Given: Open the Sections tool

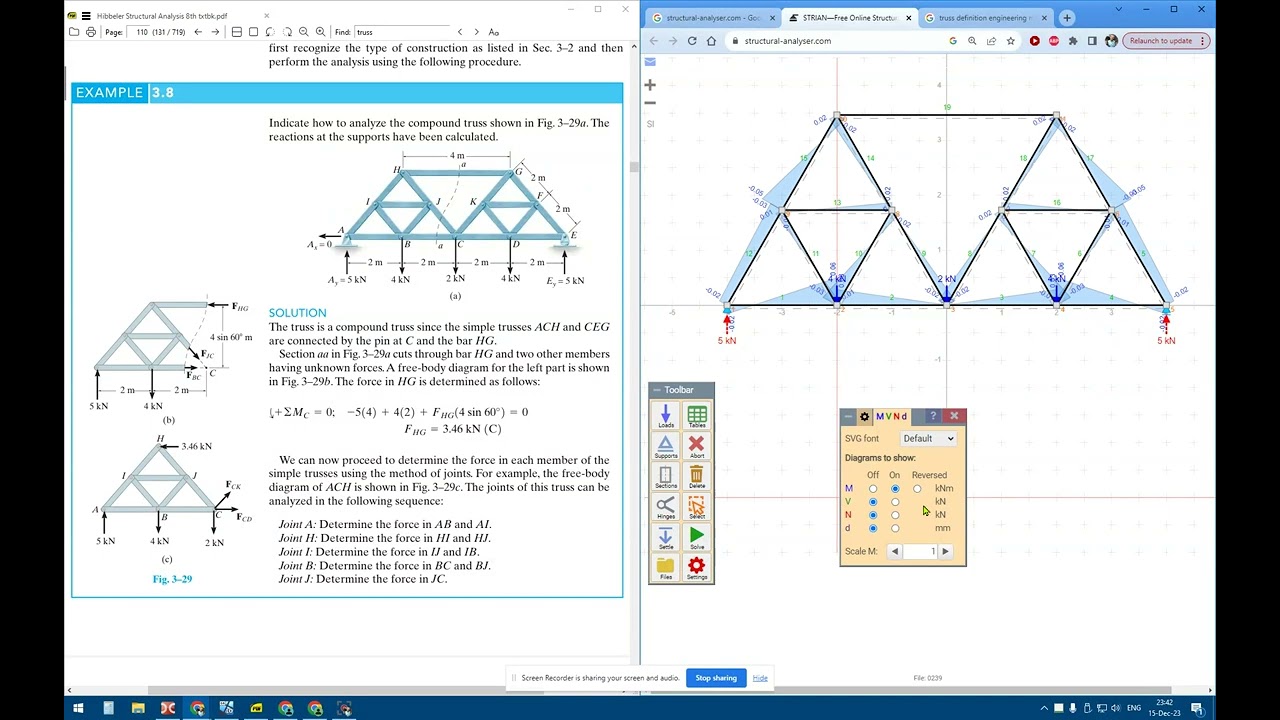Looking at the screenshot, I should pos(665,477).
